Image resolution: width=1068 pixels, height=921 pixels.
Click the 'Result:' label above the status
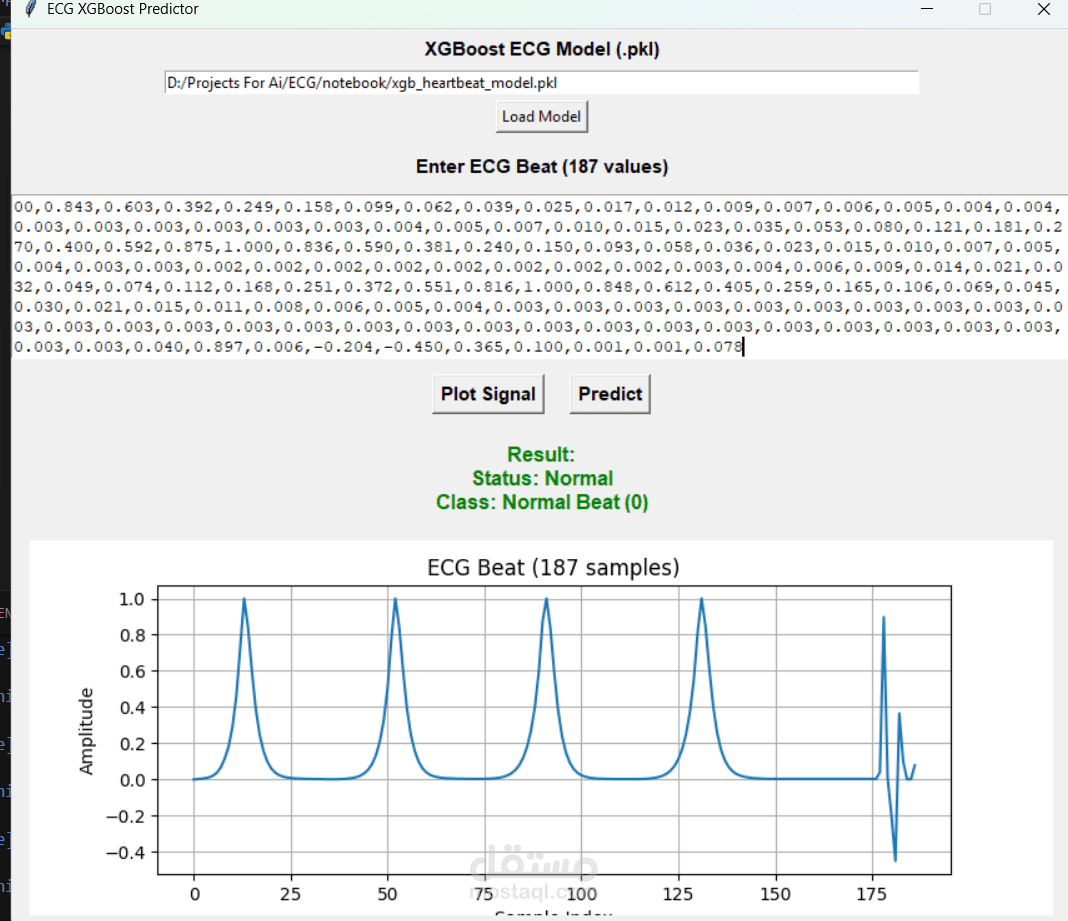[x=541, y=454]
